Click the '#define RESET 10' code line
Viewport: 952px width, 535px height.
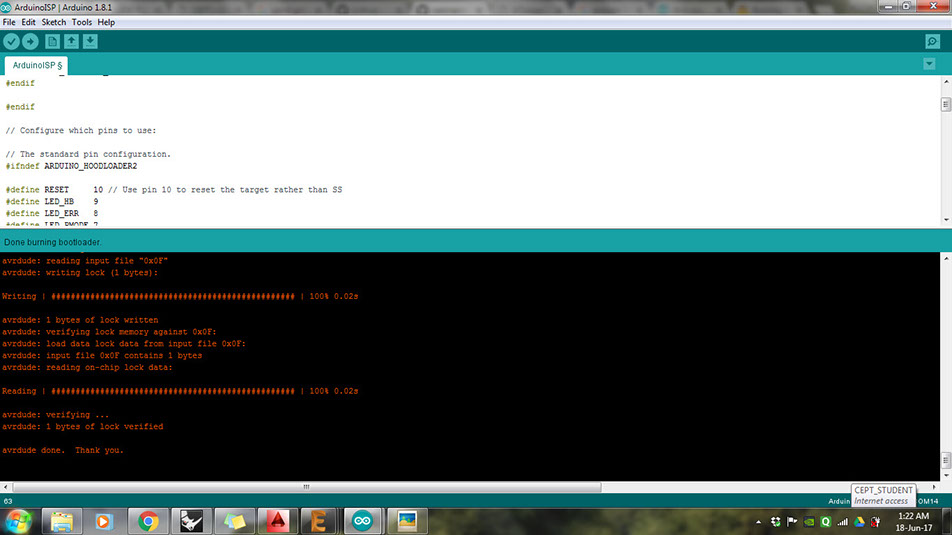(x=174, y=189)
